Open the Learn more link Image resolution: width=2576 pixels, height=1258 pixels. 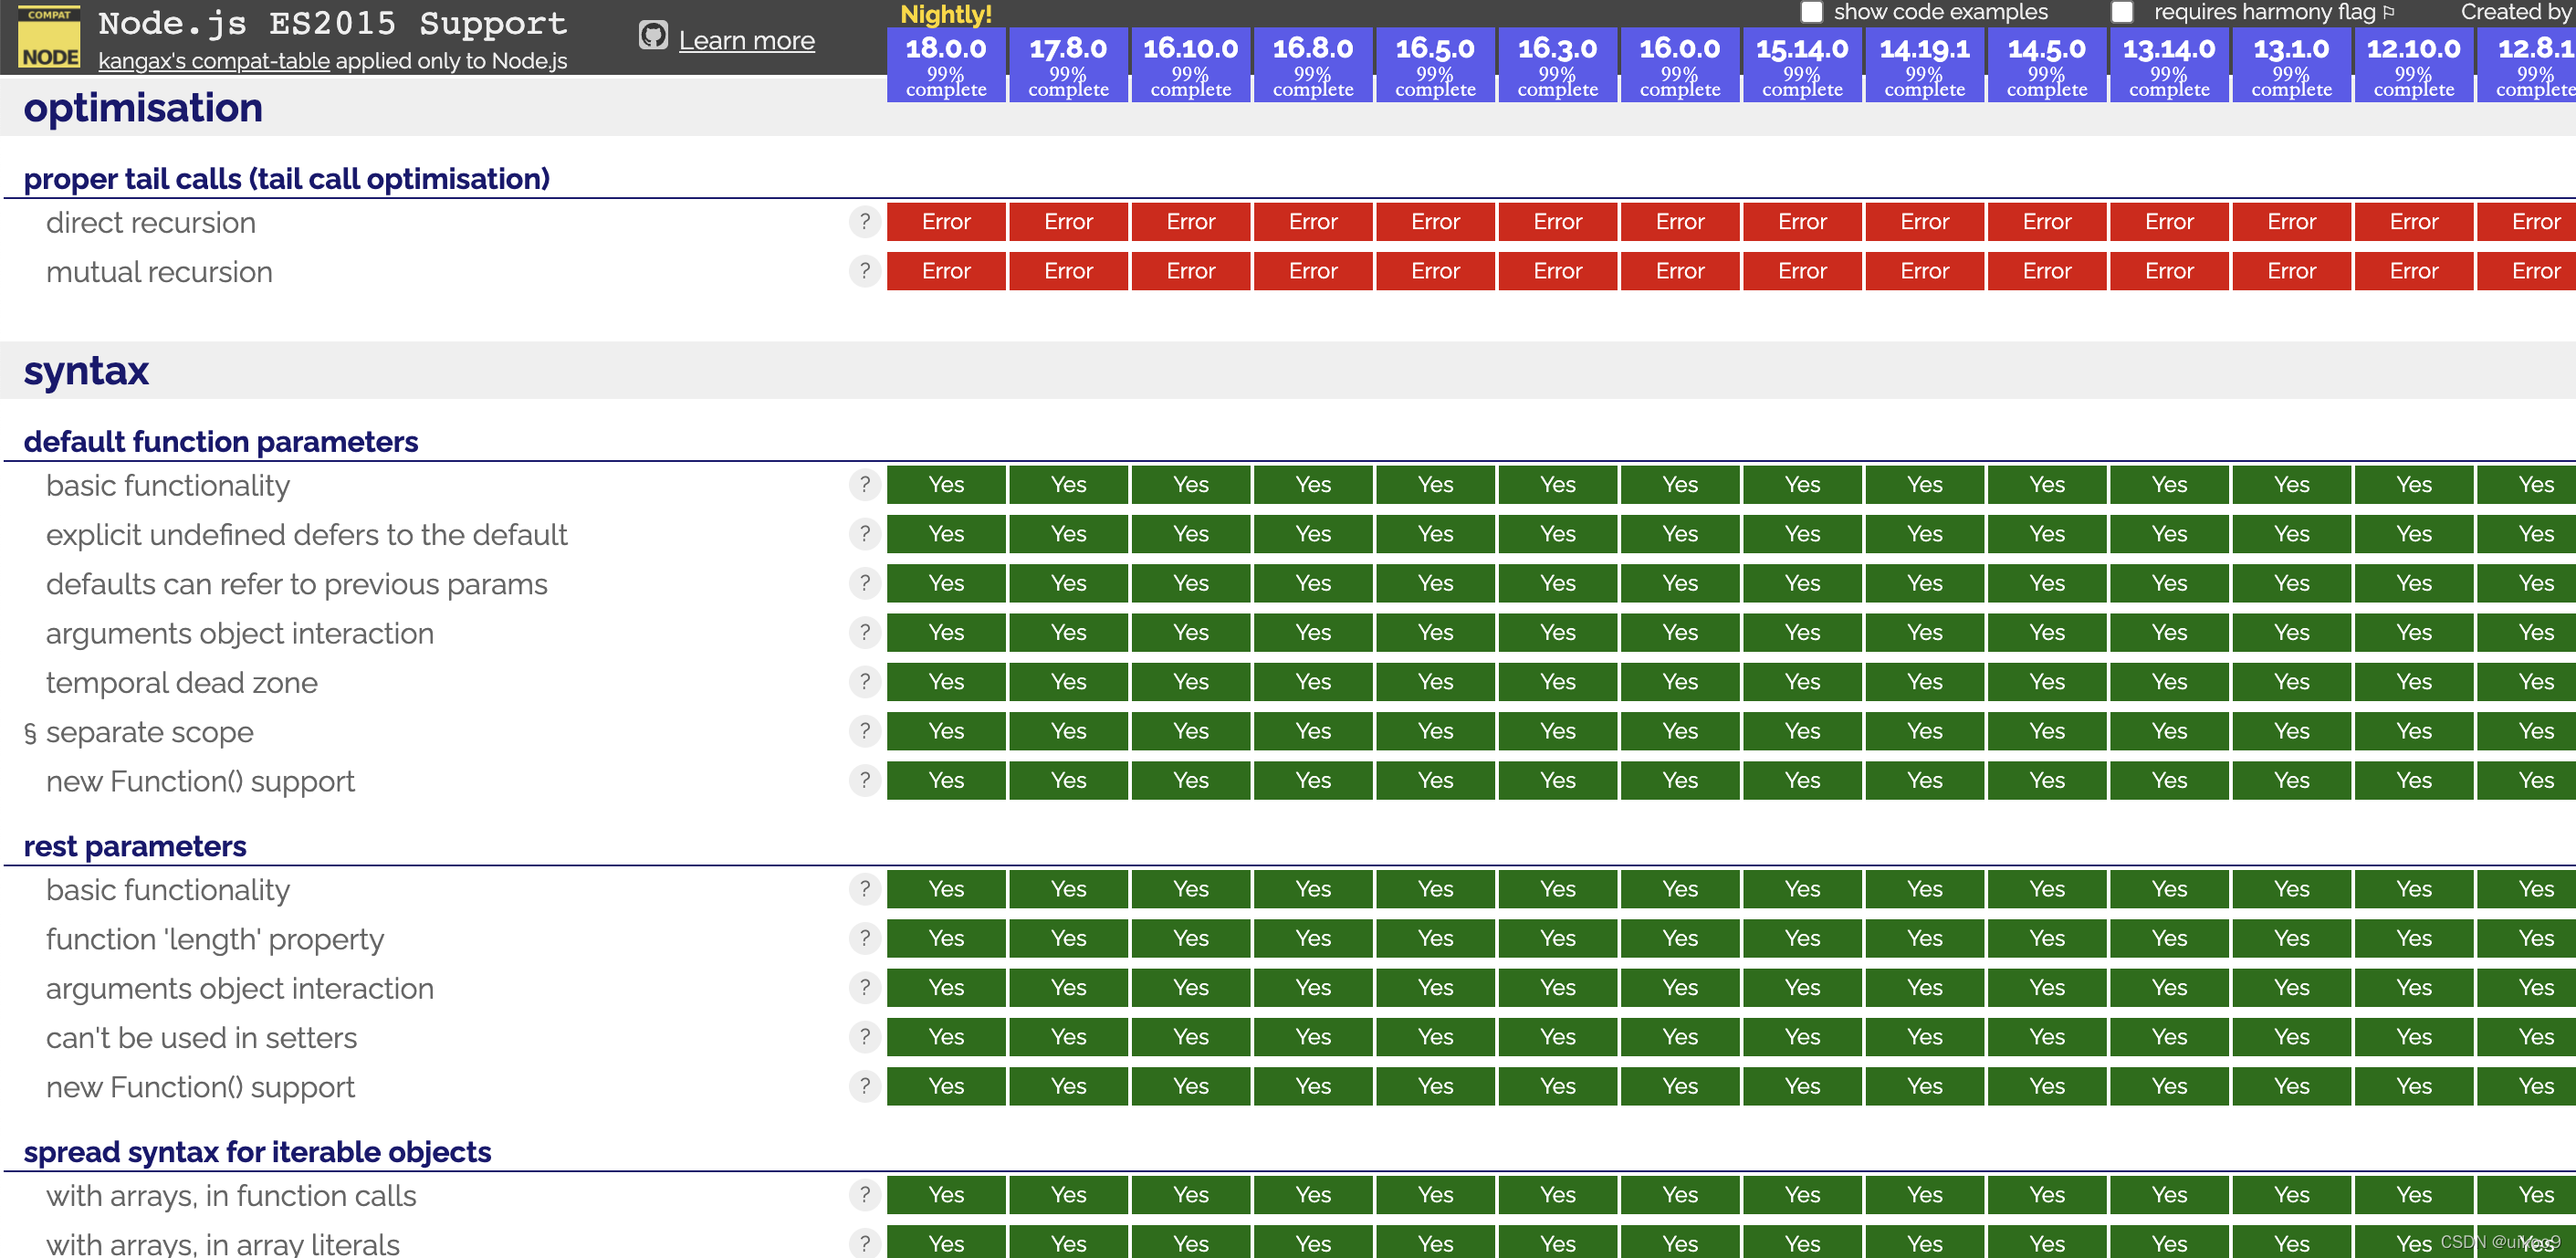pos(746,39)
